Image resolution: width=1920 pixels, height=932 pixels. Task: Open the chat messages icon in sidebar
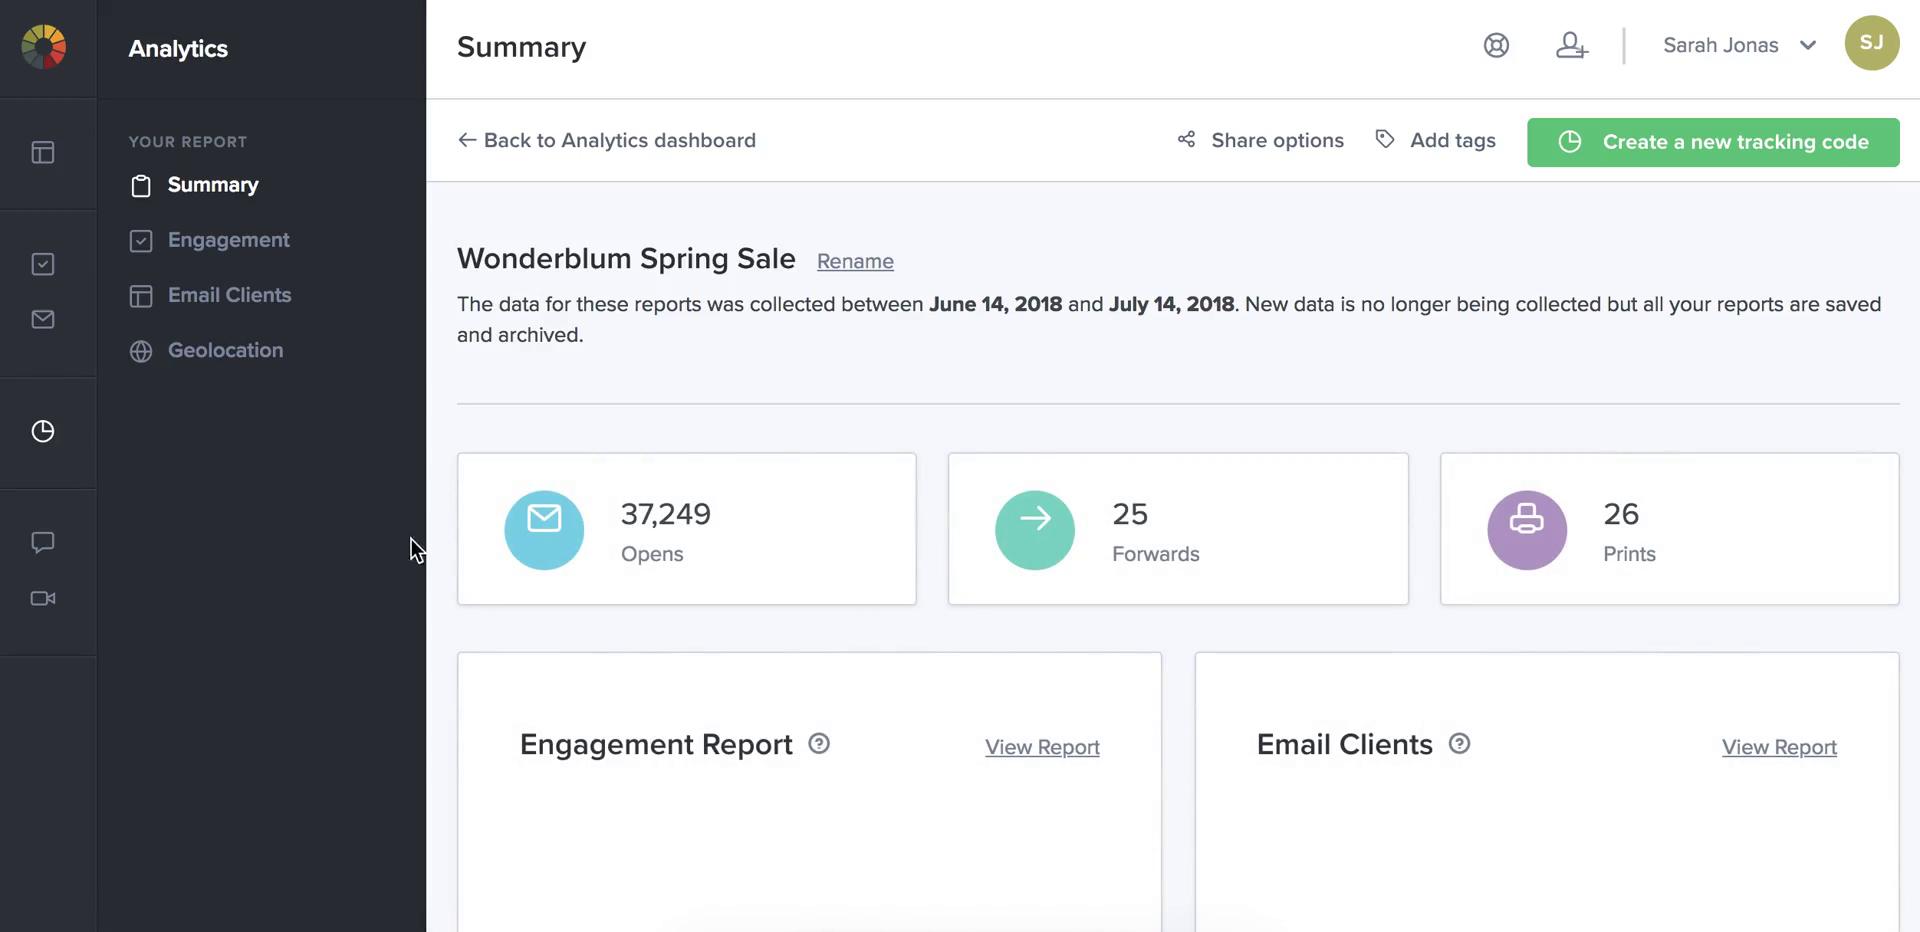pos(42,542)
